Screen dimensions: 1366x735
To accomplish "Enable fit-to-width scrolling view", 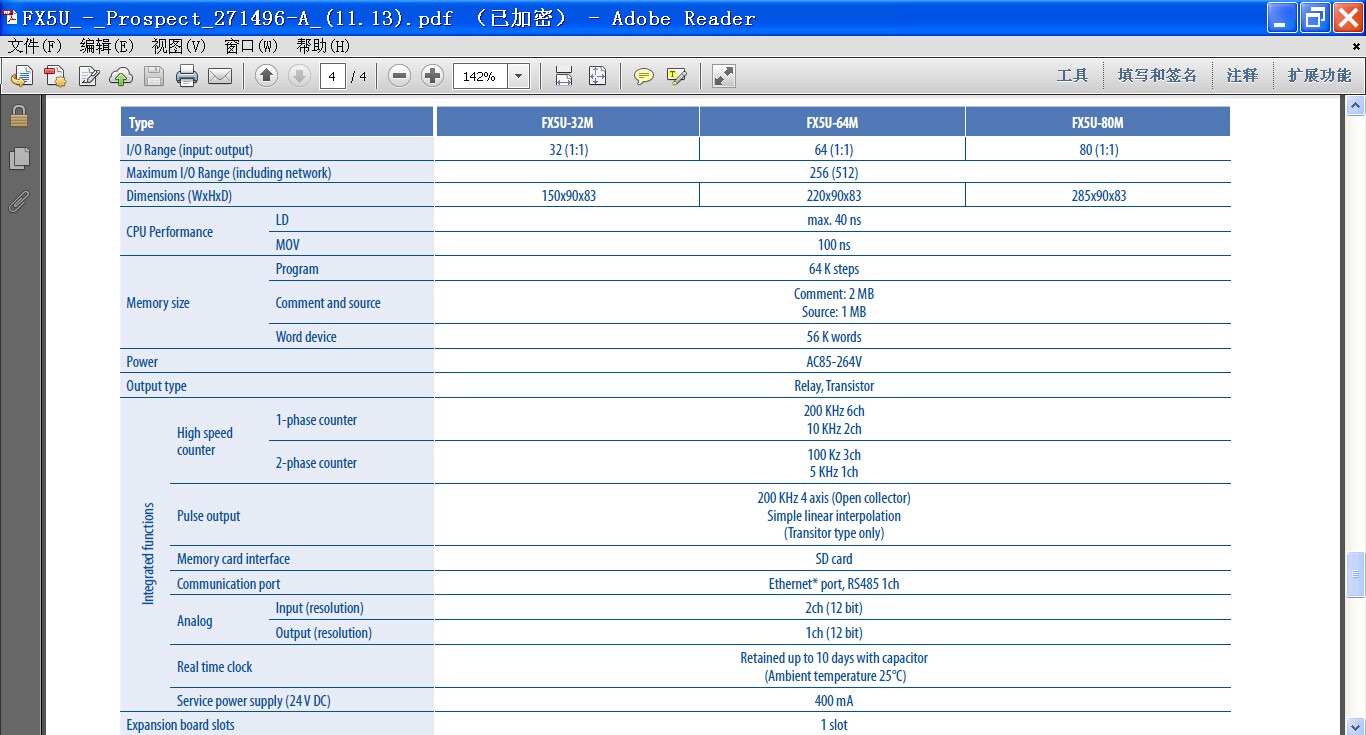I will (564, 76).
